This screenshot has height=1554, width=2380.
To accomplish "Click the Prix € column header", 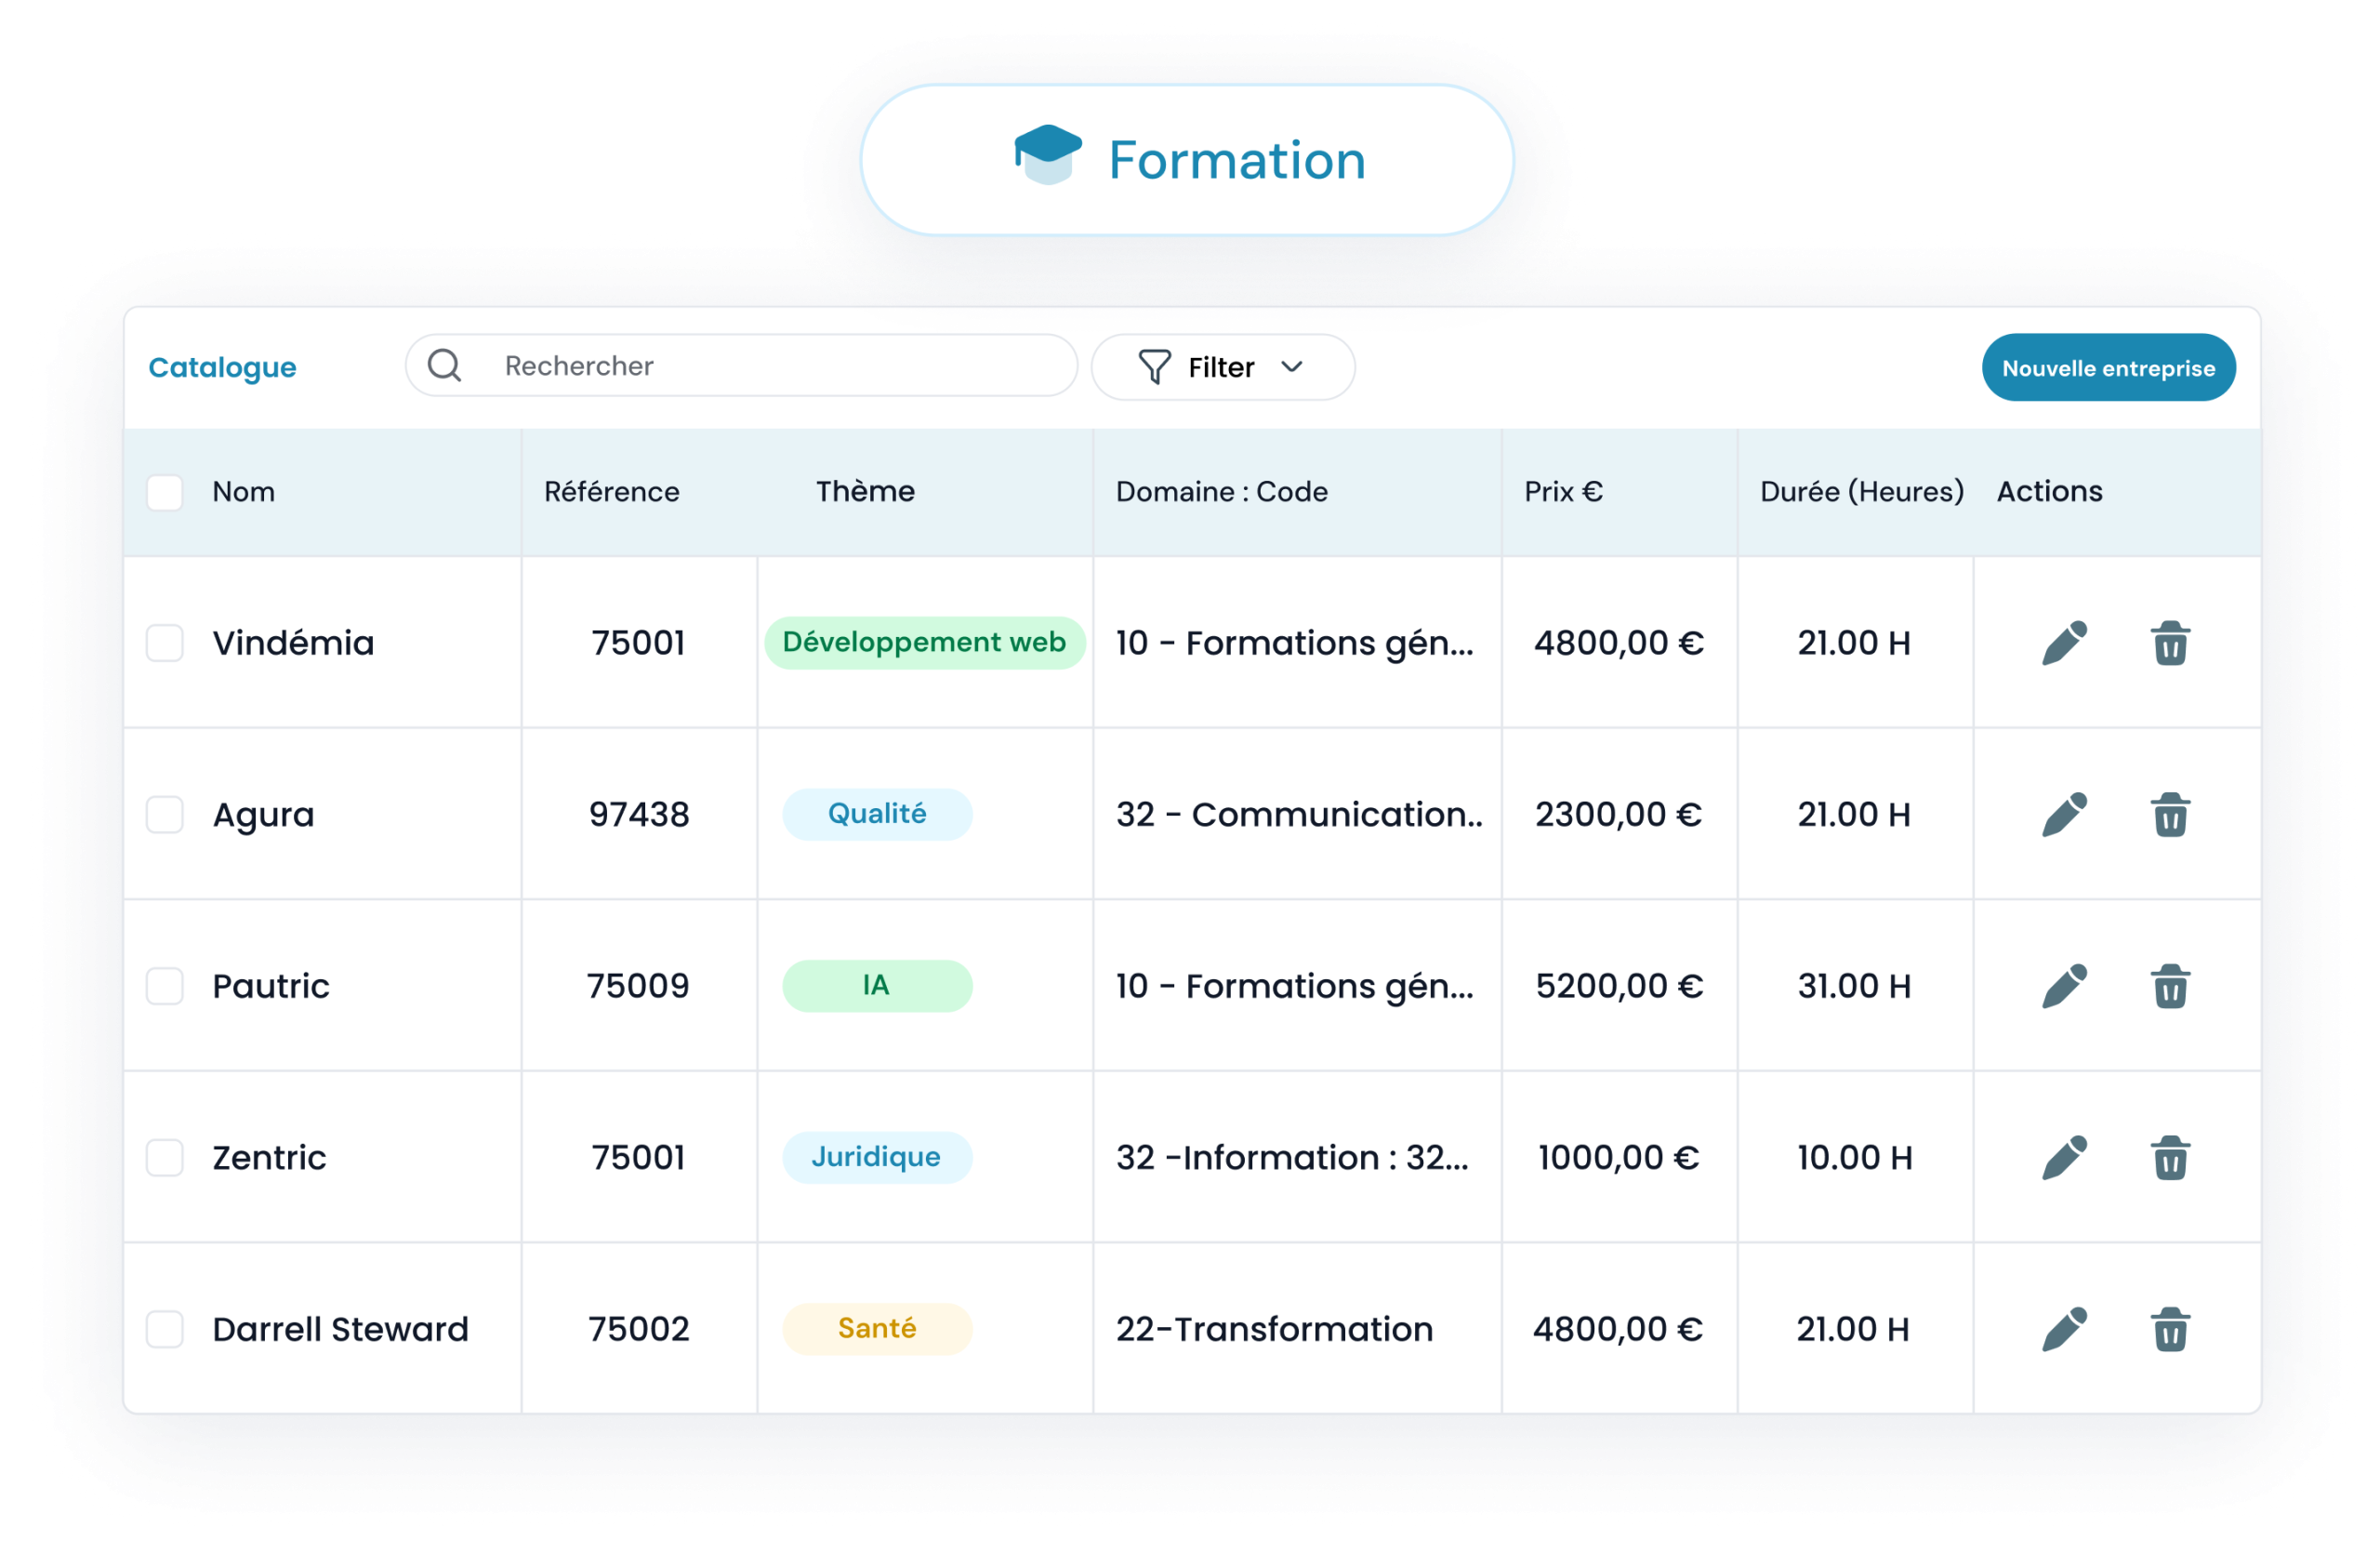I will 1562,492.
